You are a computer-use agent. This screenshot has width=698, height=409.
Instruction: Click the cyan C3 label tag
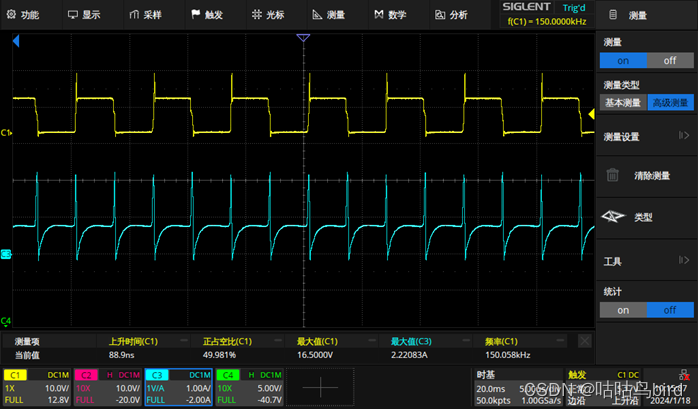[157, 375]
